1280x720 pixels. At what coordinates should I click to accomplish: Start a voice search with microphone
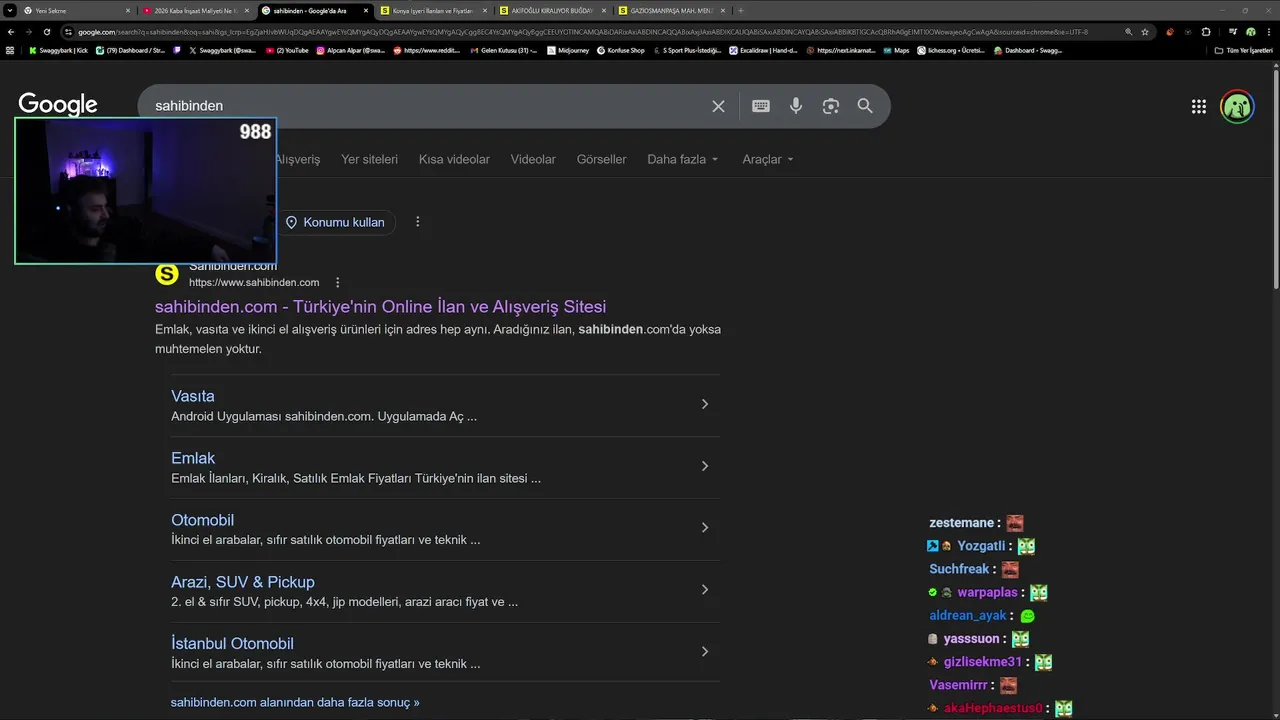pos(796,106)
